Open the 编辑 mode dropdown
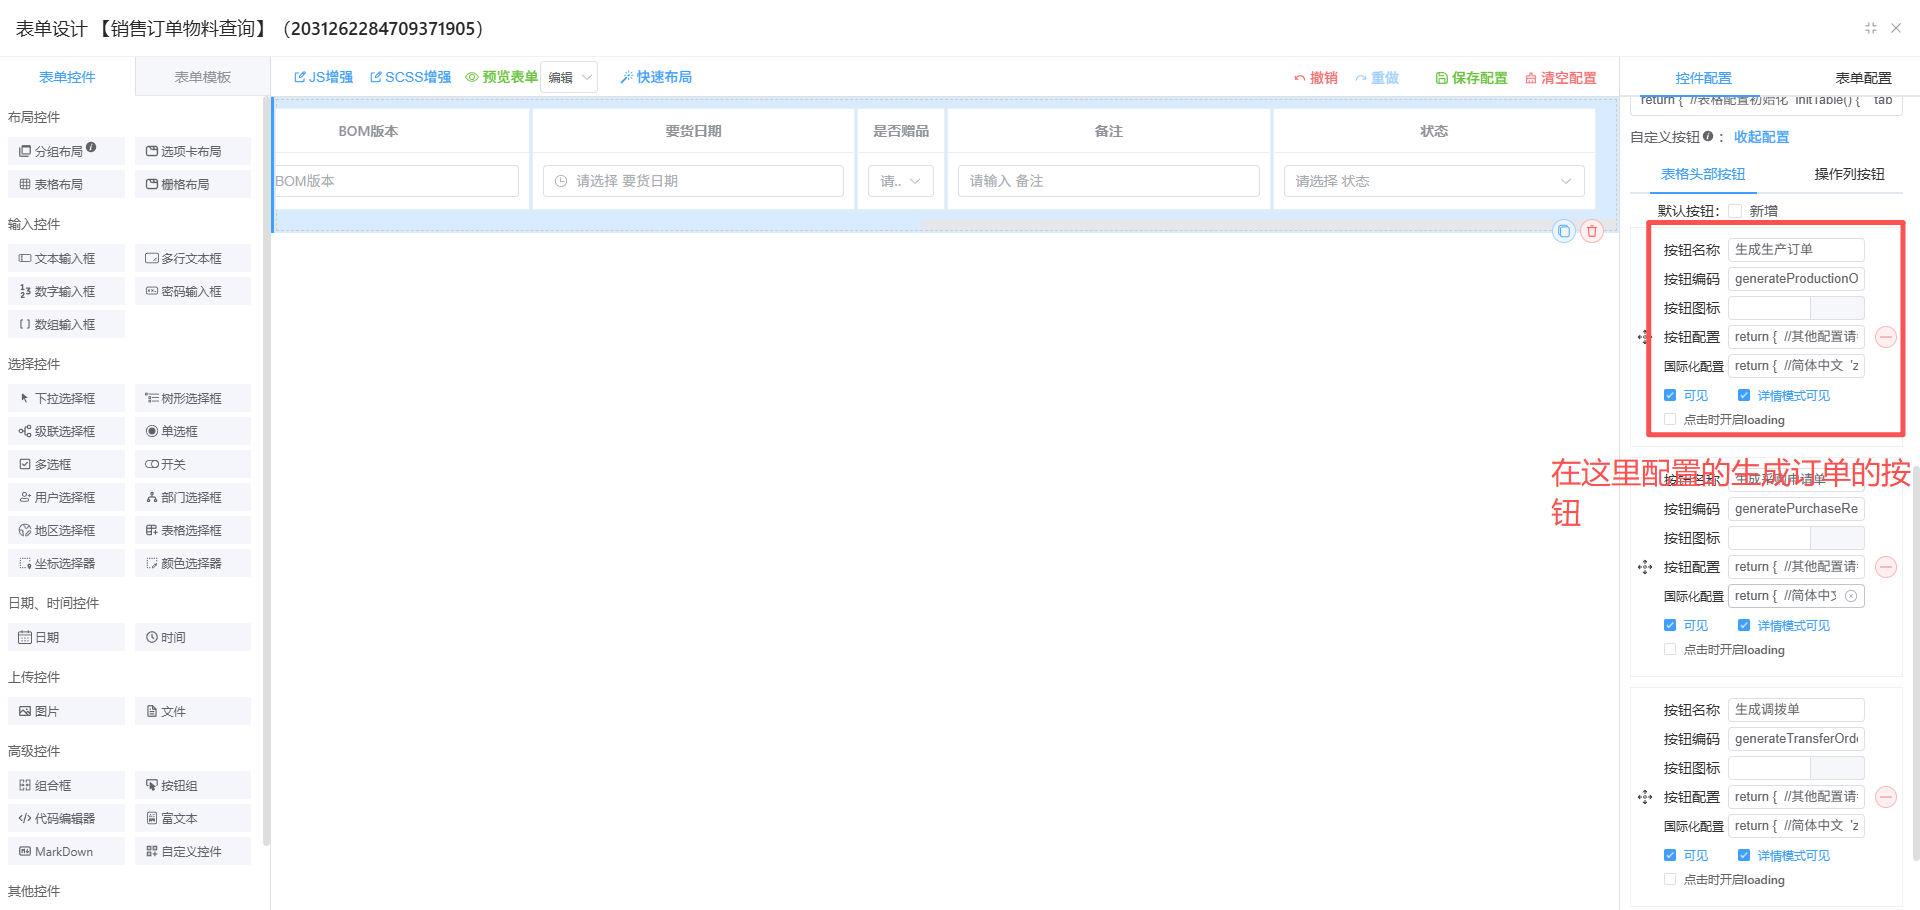The height and width of the screenshot is (910, 1920). point(568,77)
